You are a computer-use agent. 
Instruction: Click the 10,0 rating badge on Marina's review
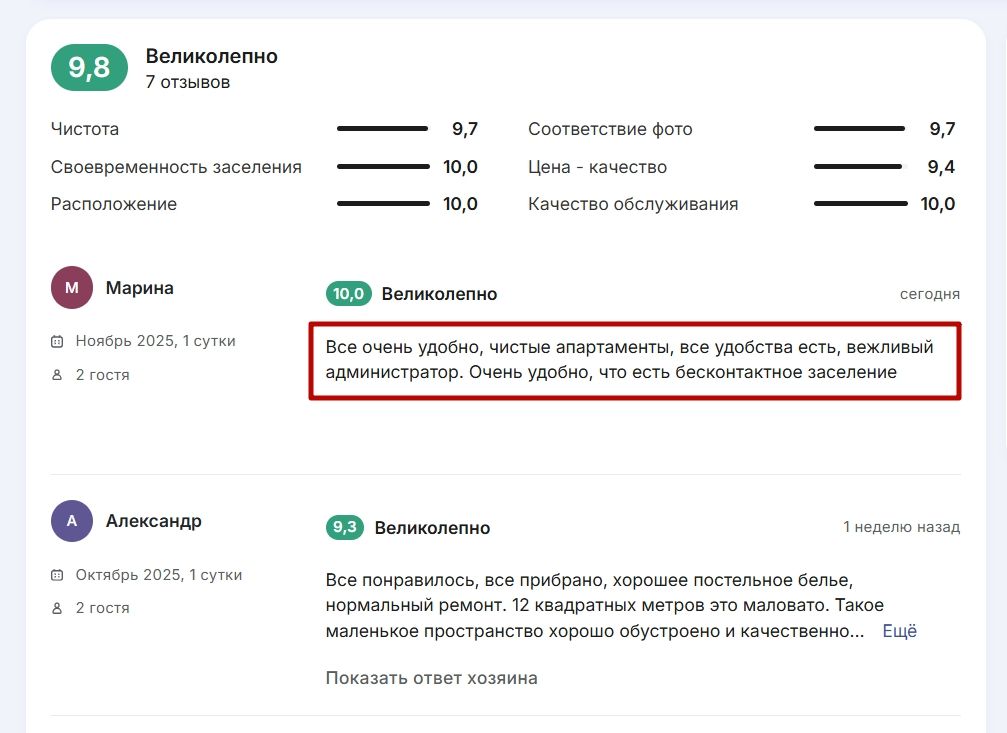349,294
